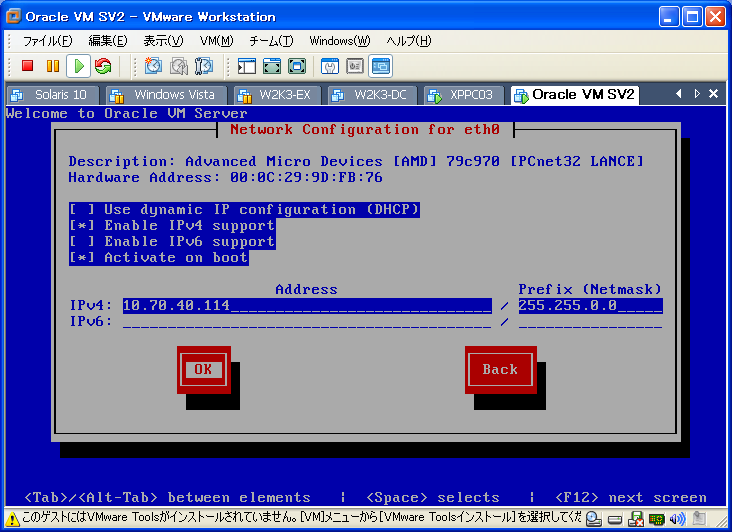The image size is (732, 532).
Task: Toggle Enable IPv4 support checkbox
Action: (x=172, y=226)
